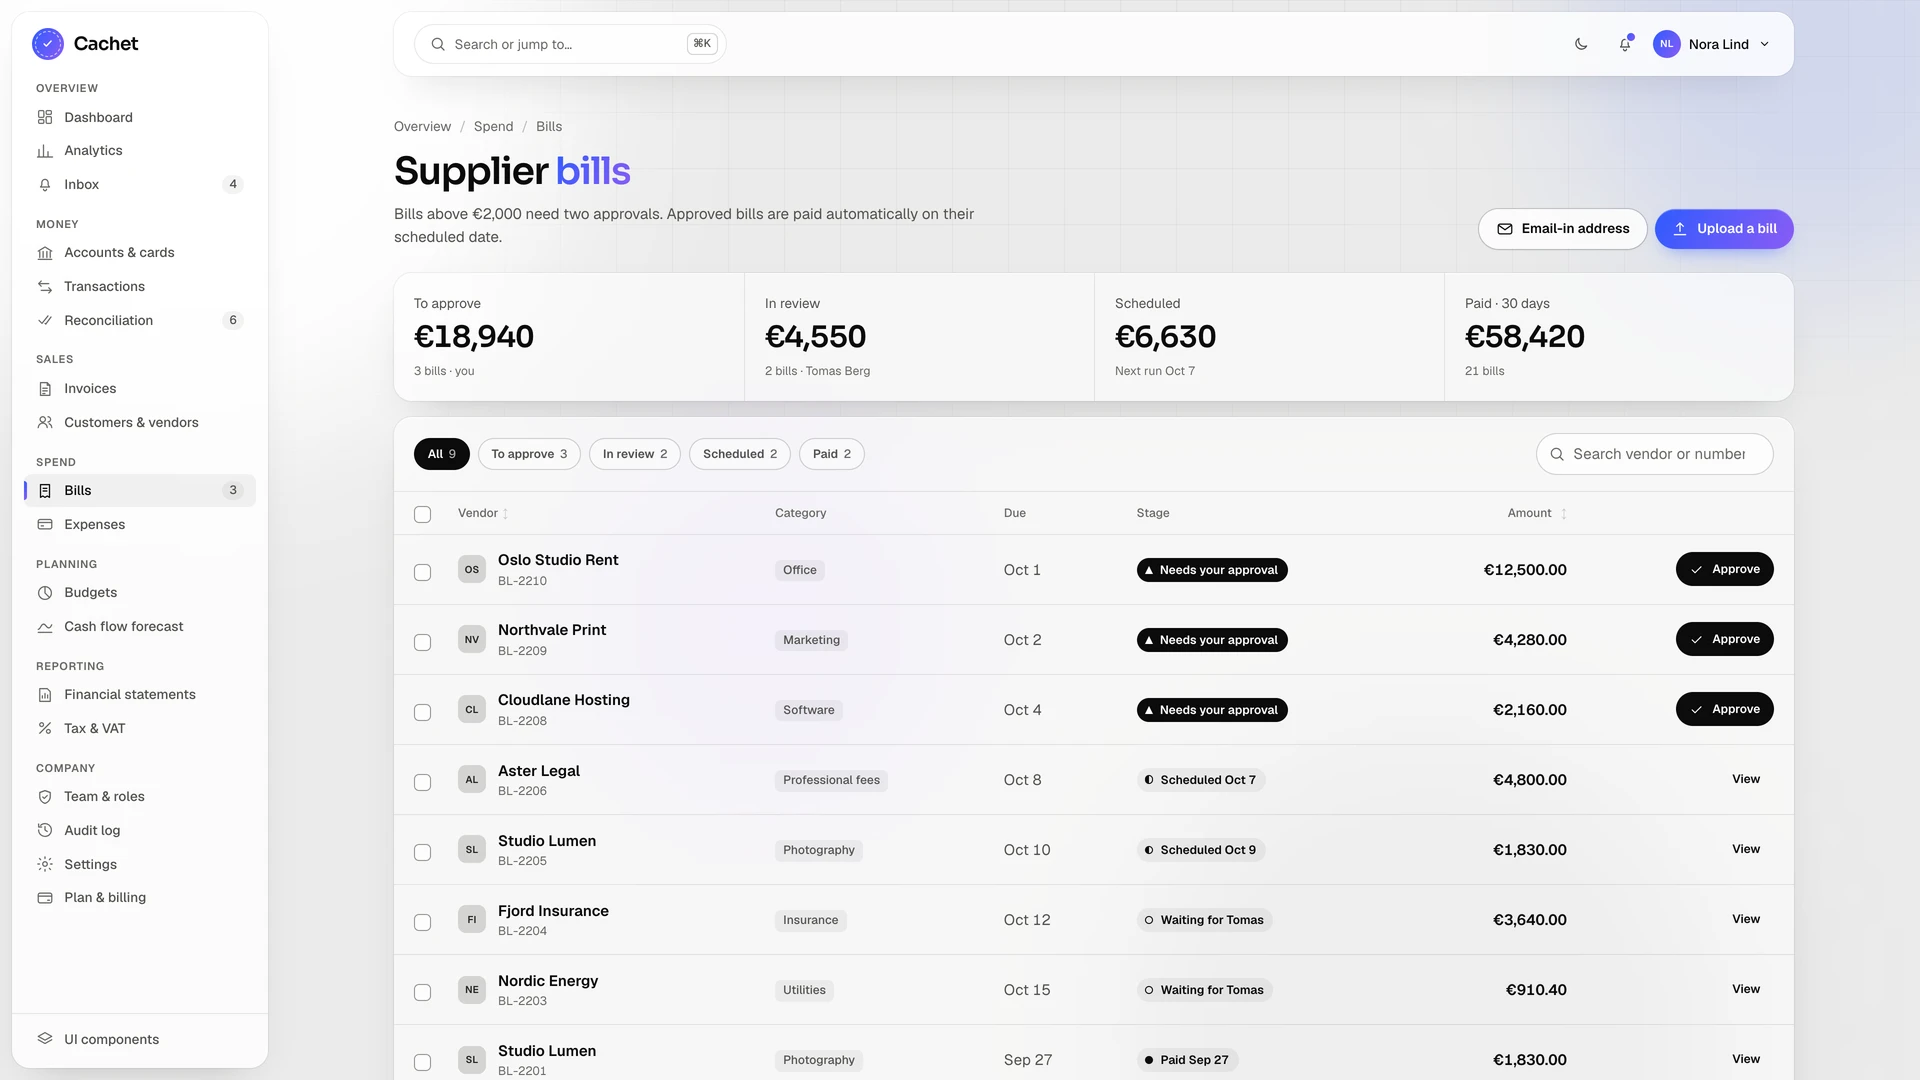Toggle dark mode moon icon

(1581, 44)
